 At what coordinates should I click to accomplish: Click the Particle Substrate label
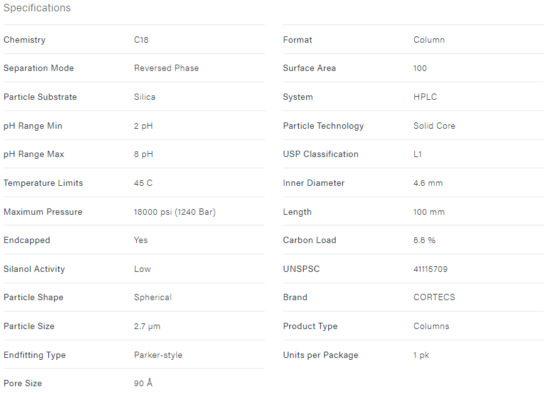click(x=40, y=97)
